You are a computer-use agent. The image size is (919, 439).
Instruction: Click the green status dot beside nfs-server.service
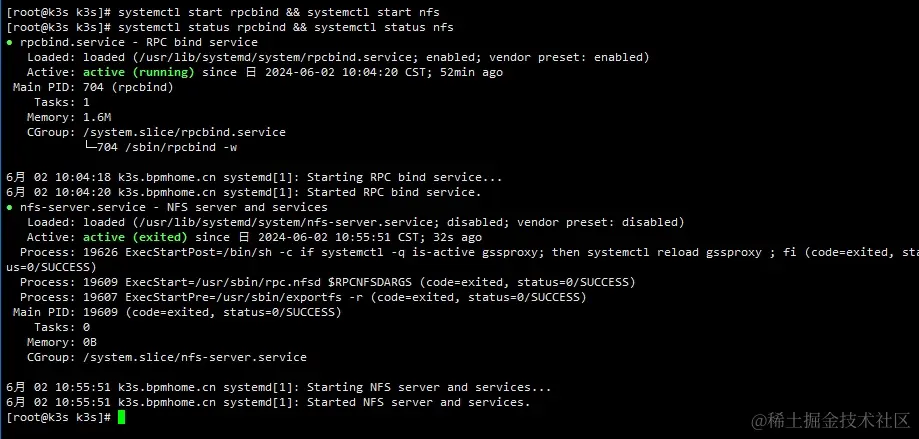[x=10, y=208]
